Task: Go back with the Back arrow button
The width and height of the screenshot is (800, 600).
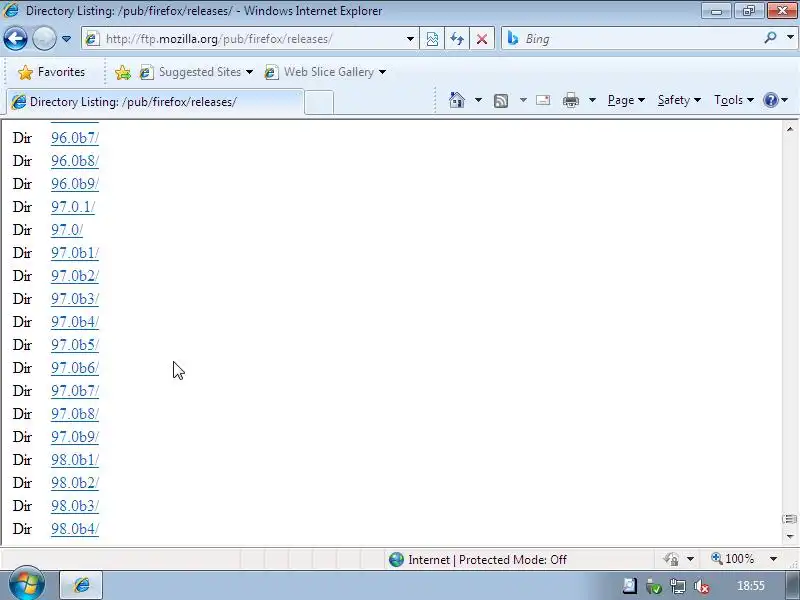Action: pyautogui.click(x=15, y=39)
